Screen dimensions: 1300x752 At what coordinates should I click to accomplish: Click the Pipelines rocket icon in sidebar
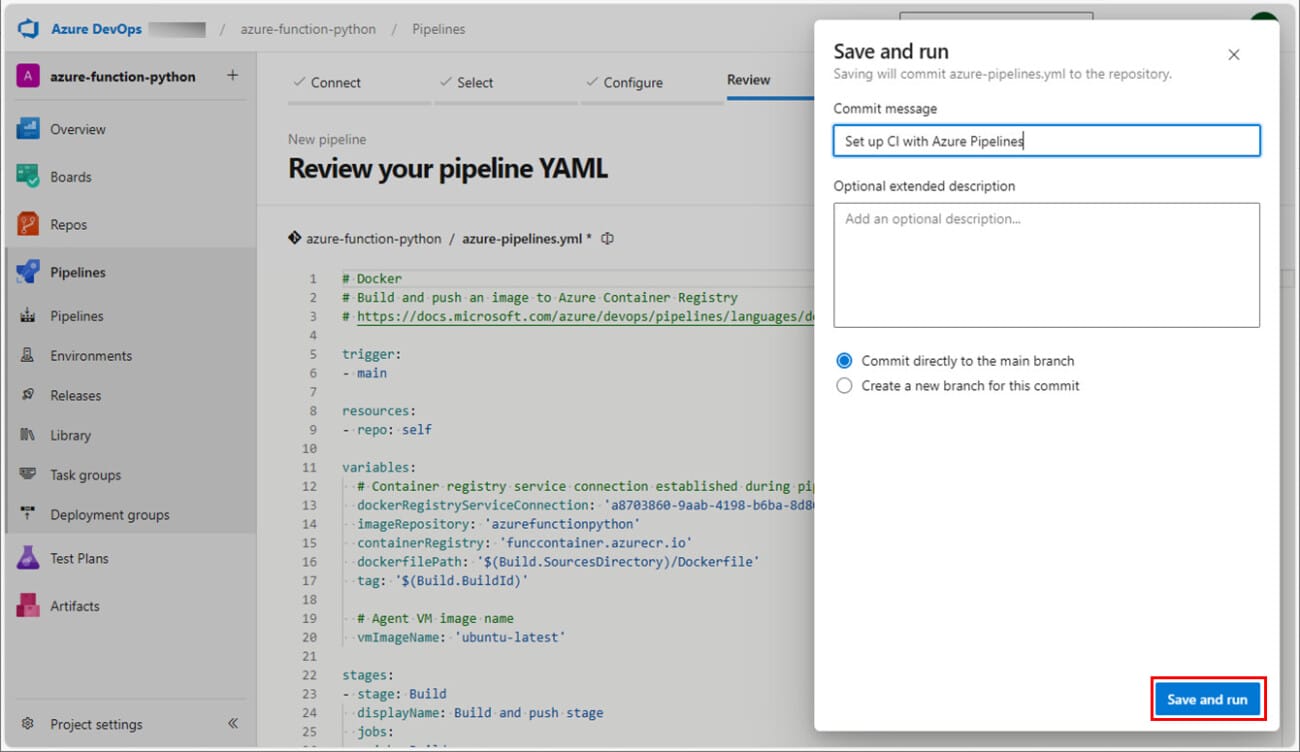[28, 272]
